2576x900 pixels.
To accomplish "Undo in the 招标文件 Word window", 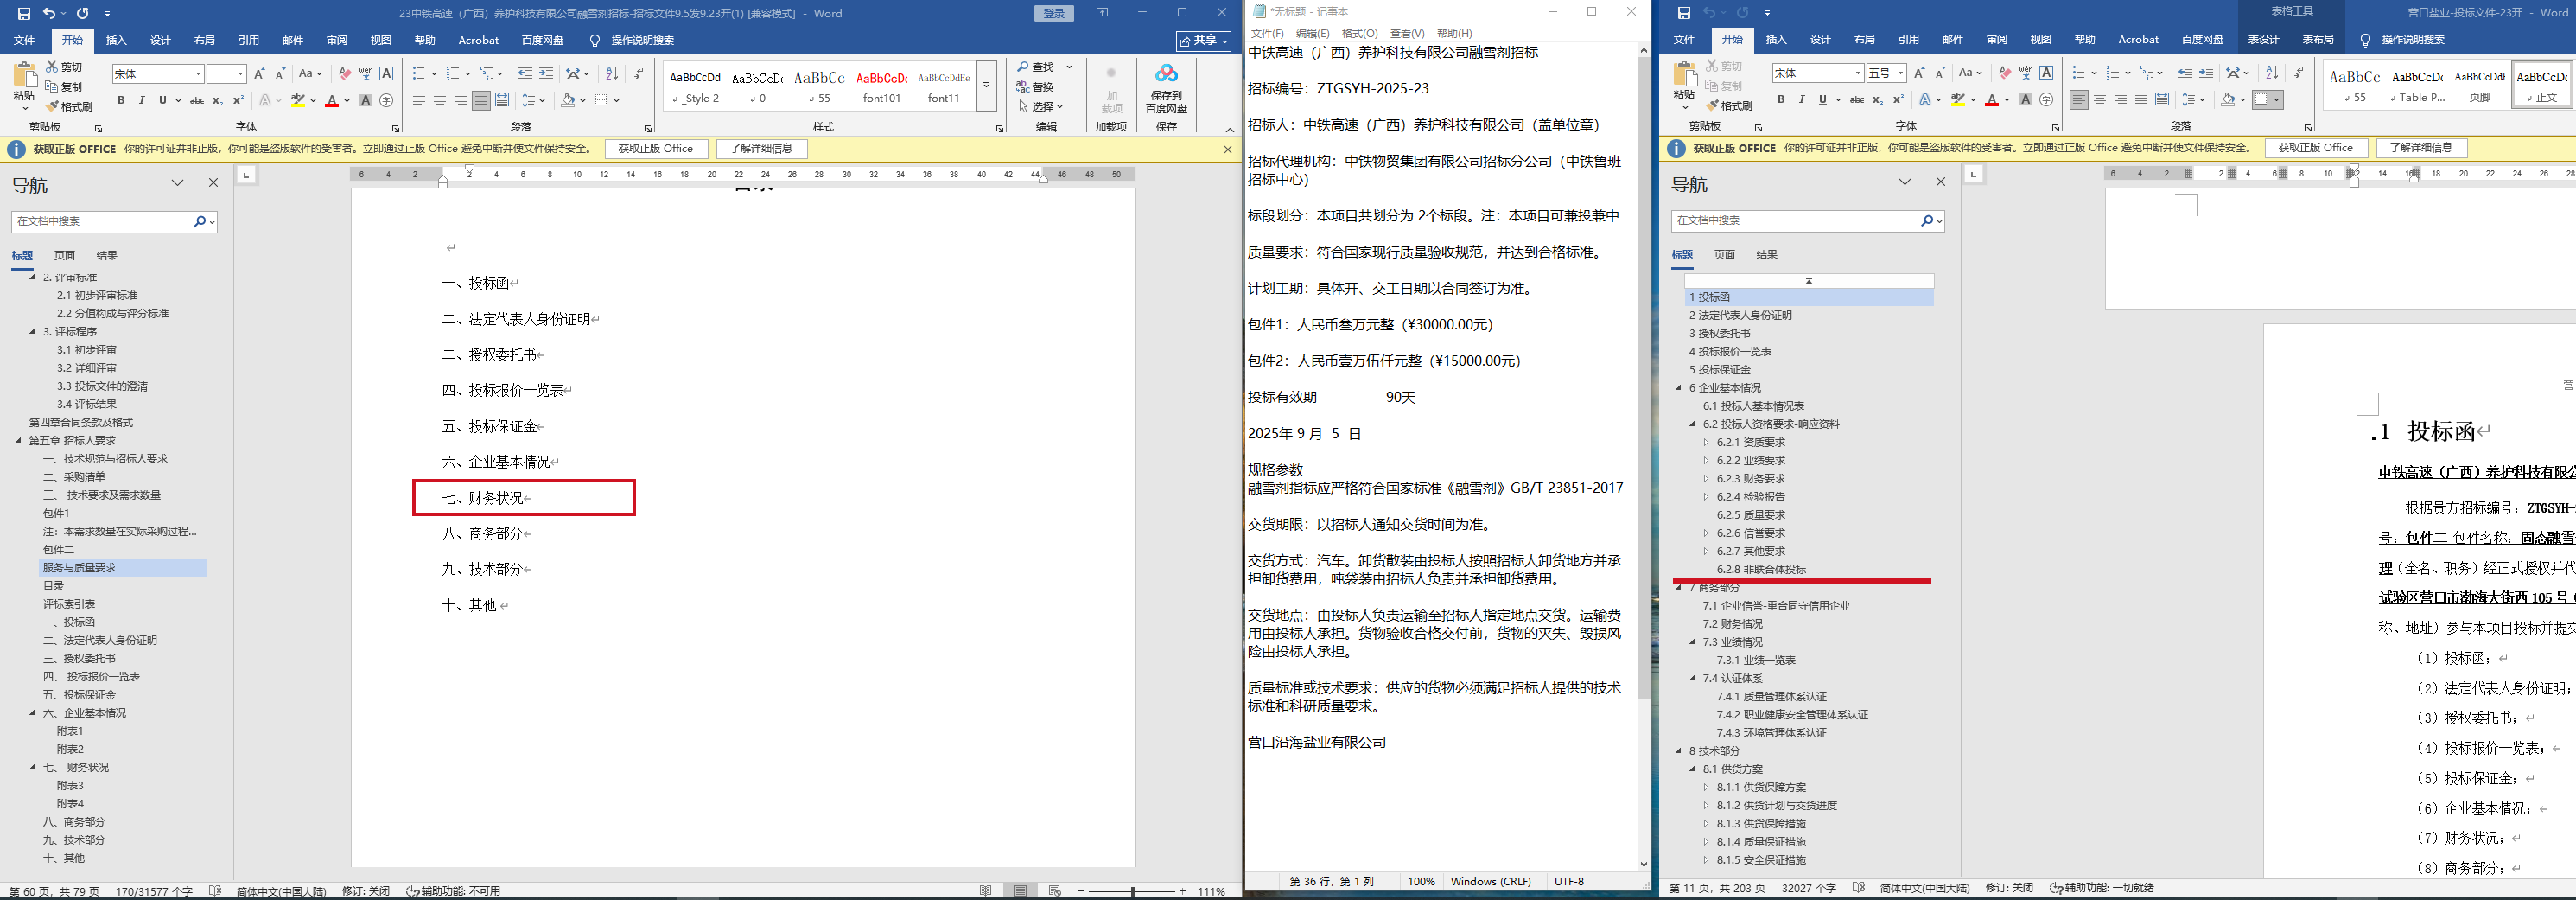I will [x=50, y=13].
